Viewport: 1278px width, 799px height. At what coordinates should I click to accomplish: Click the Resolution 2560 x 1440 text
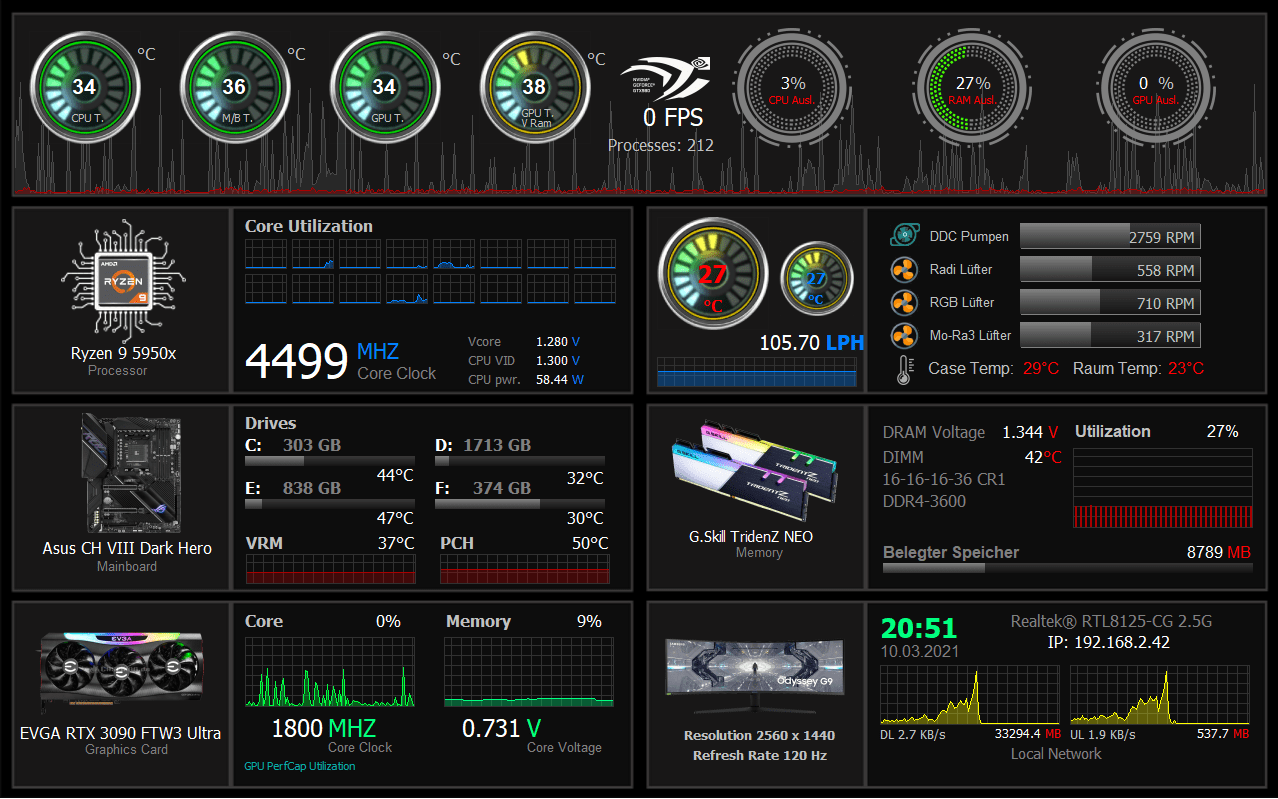(760, 735)
